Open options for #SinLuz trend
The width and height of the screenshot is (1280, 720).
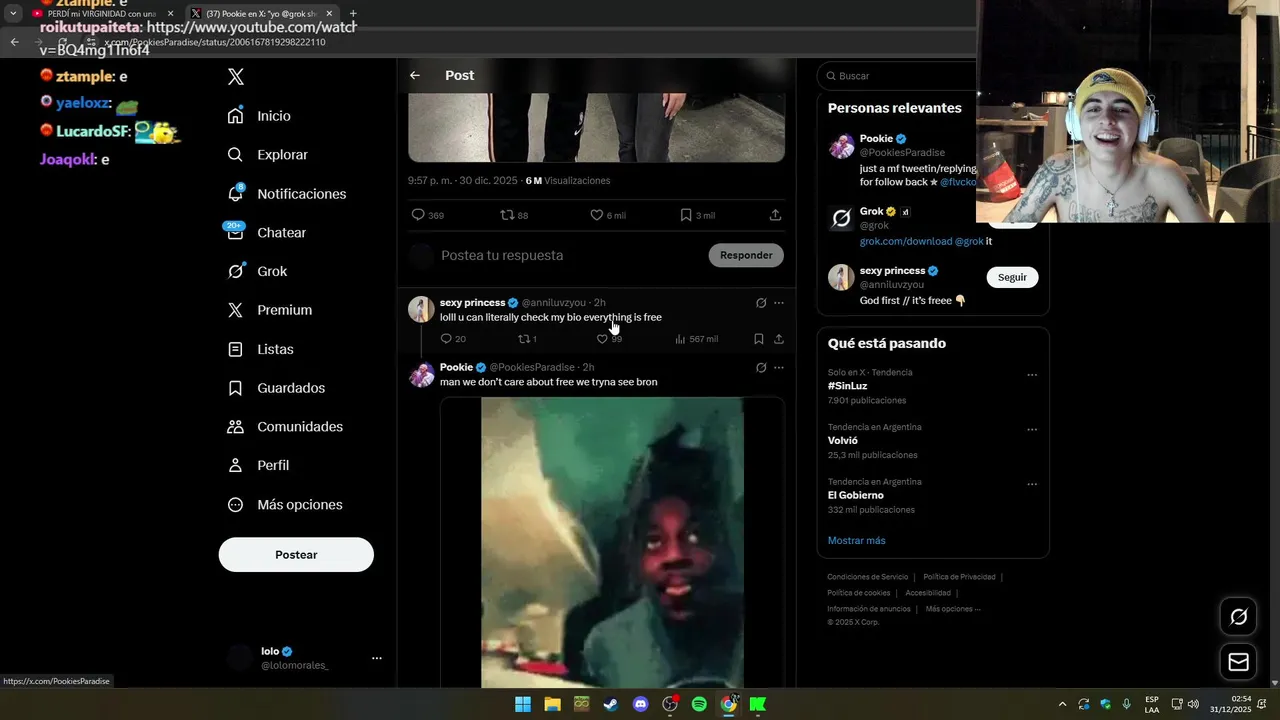[1032, 376]
